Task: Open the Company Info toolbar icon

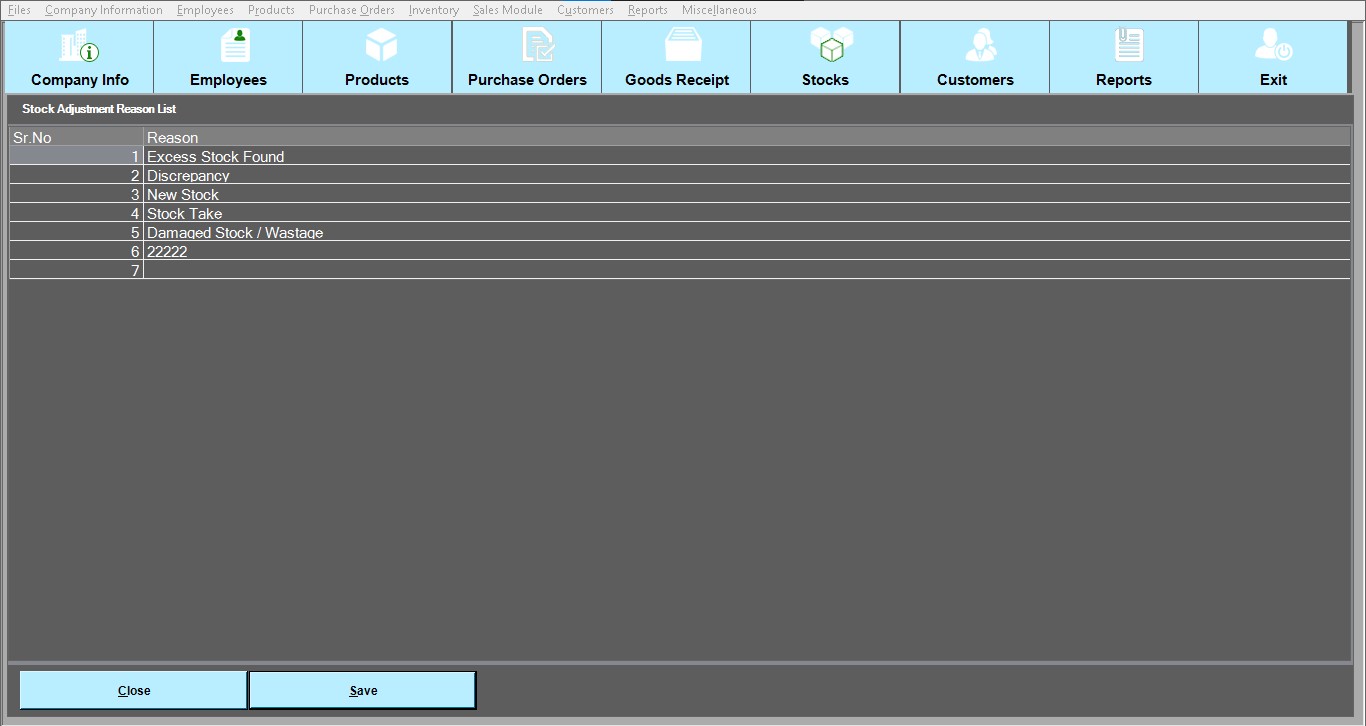Action: pyautogui.click(x=80, y=47)
